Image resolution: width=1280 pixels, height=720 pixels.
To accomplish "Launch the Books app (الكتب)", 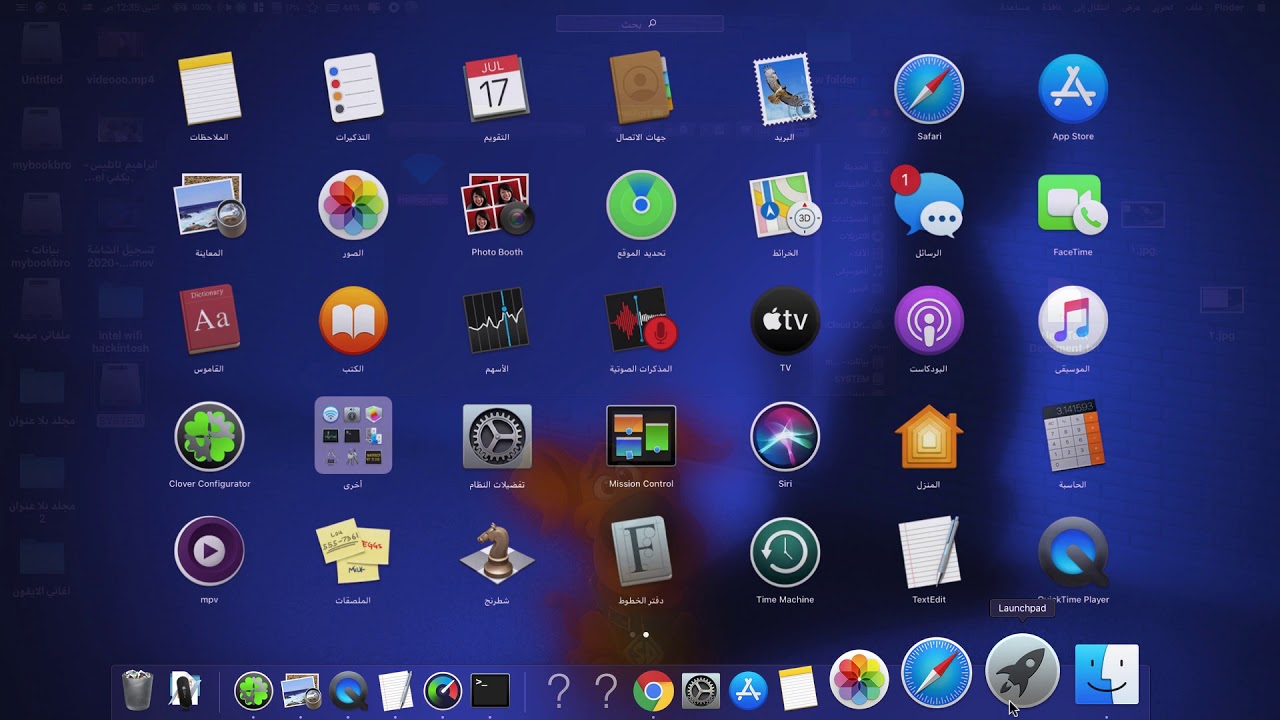I will coord(353,321).
